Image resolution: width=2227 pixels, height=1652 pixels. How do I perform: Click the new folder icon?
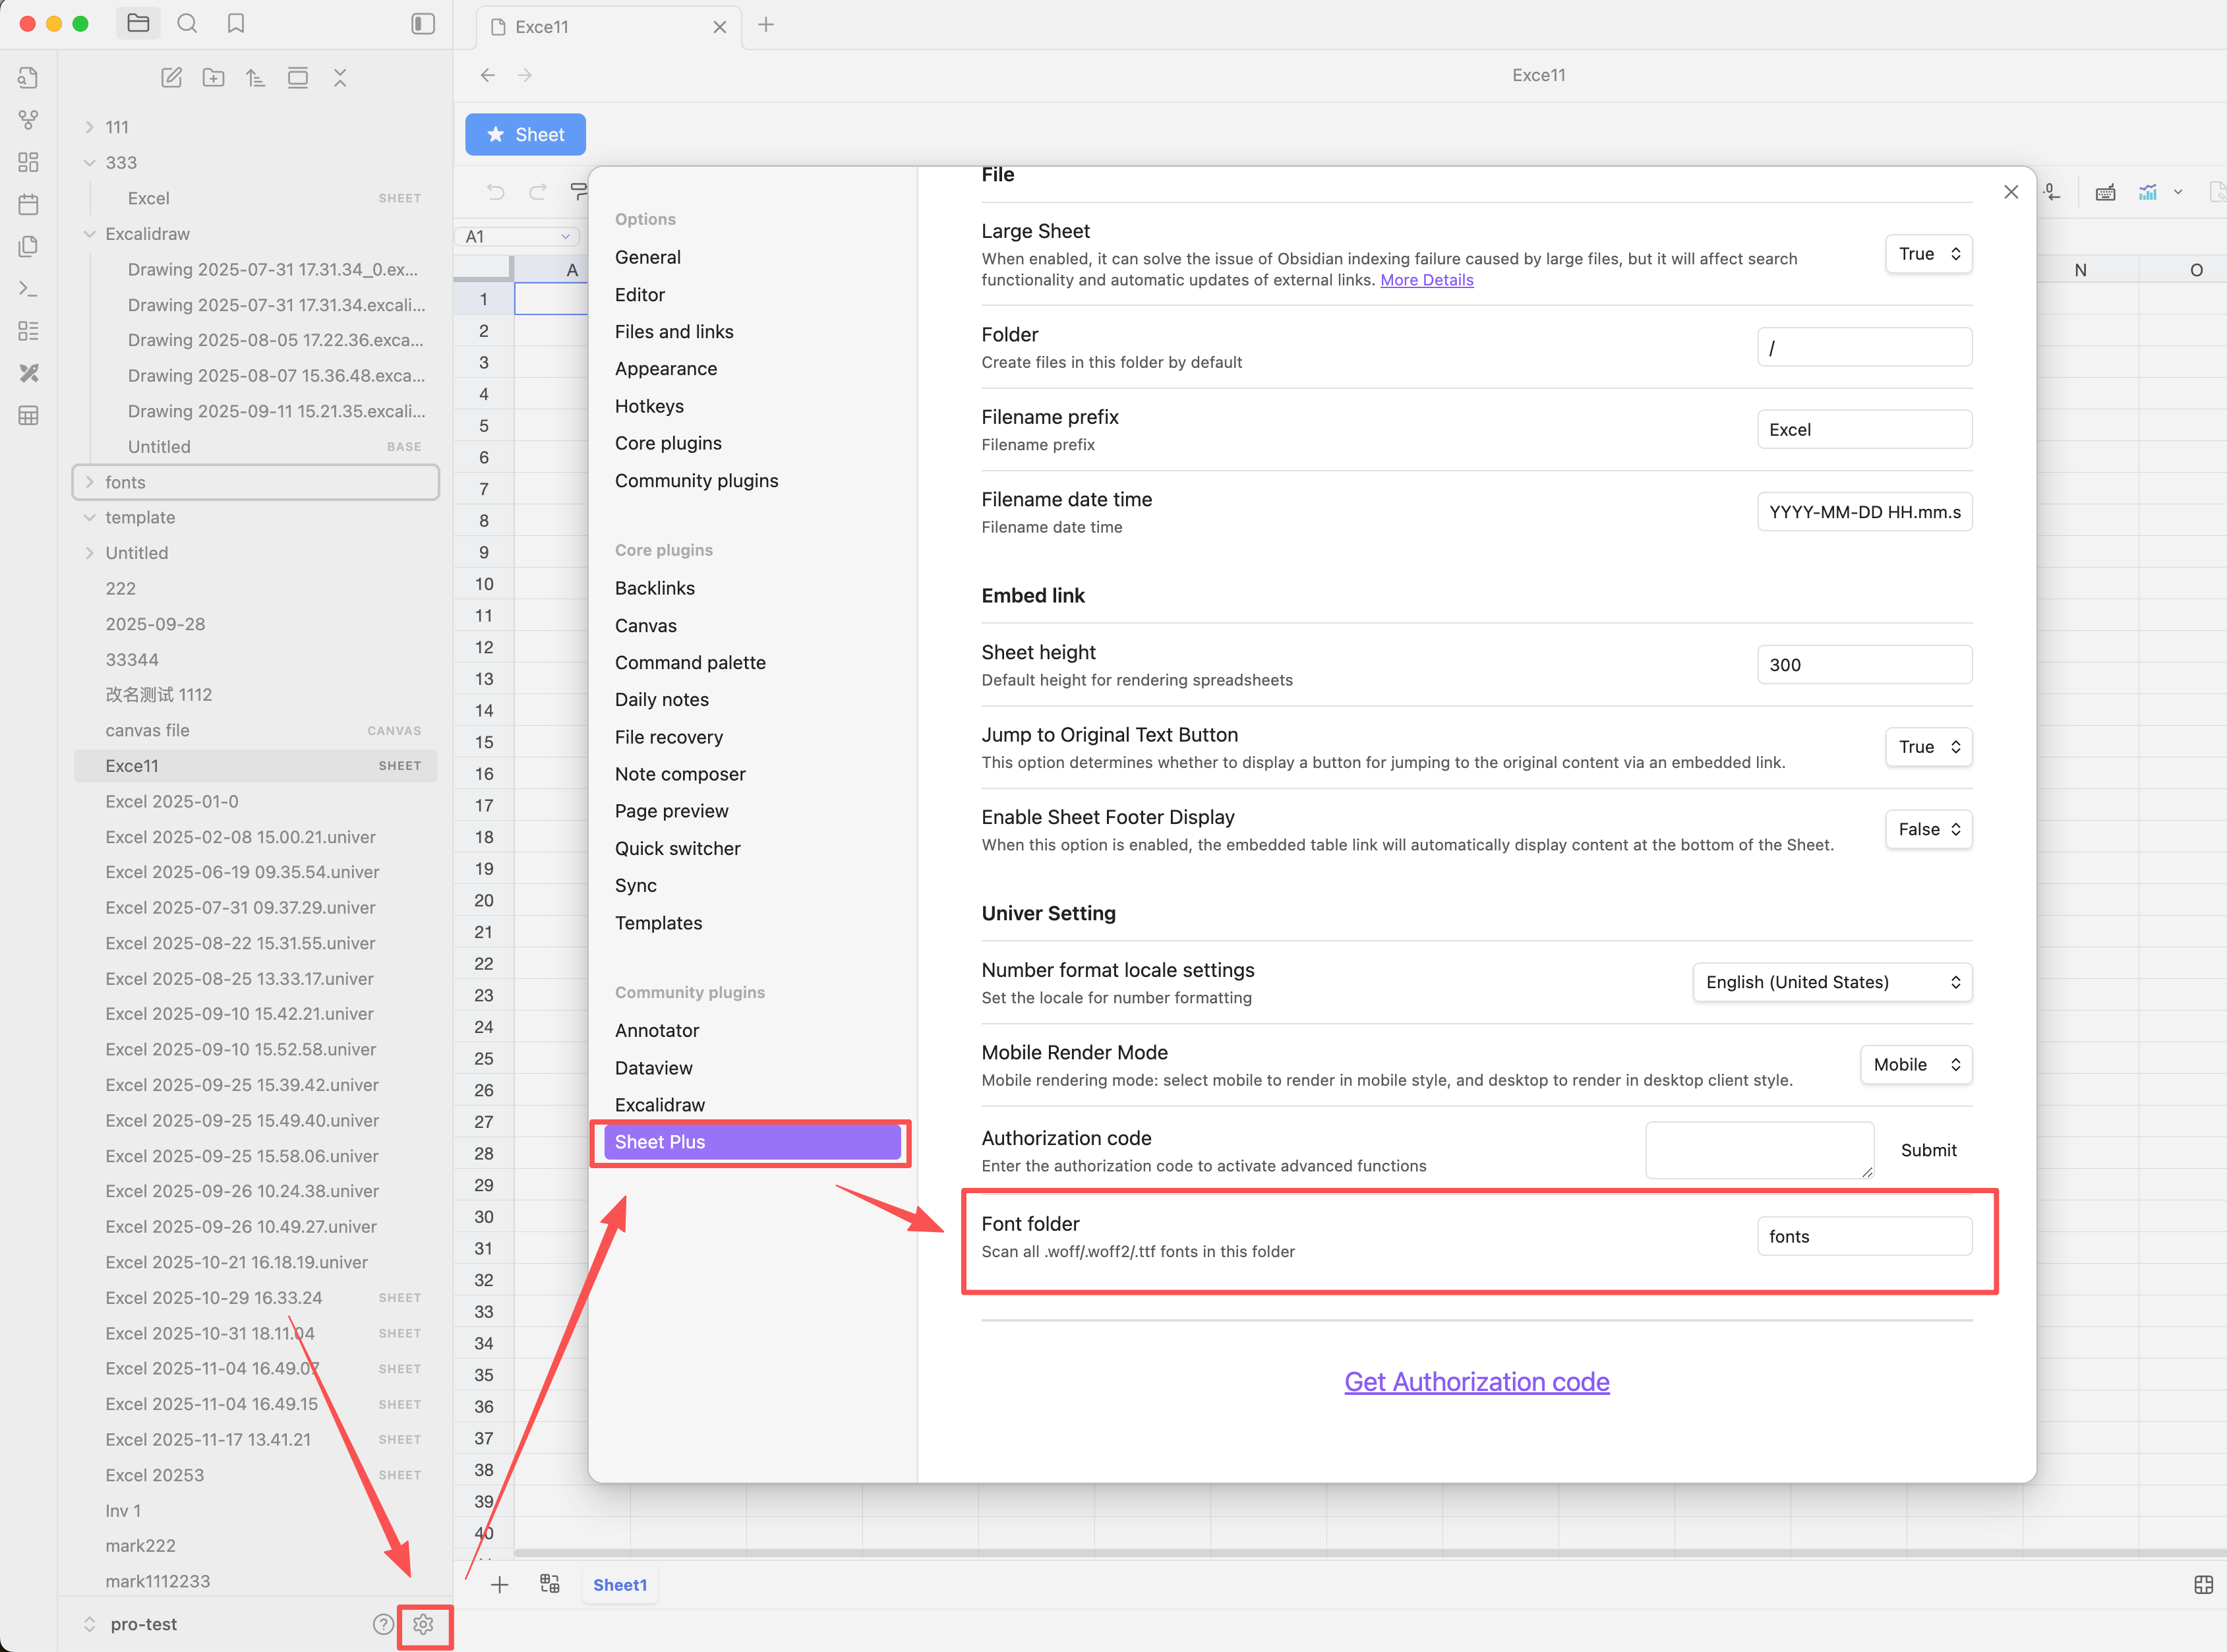point(213,78)
